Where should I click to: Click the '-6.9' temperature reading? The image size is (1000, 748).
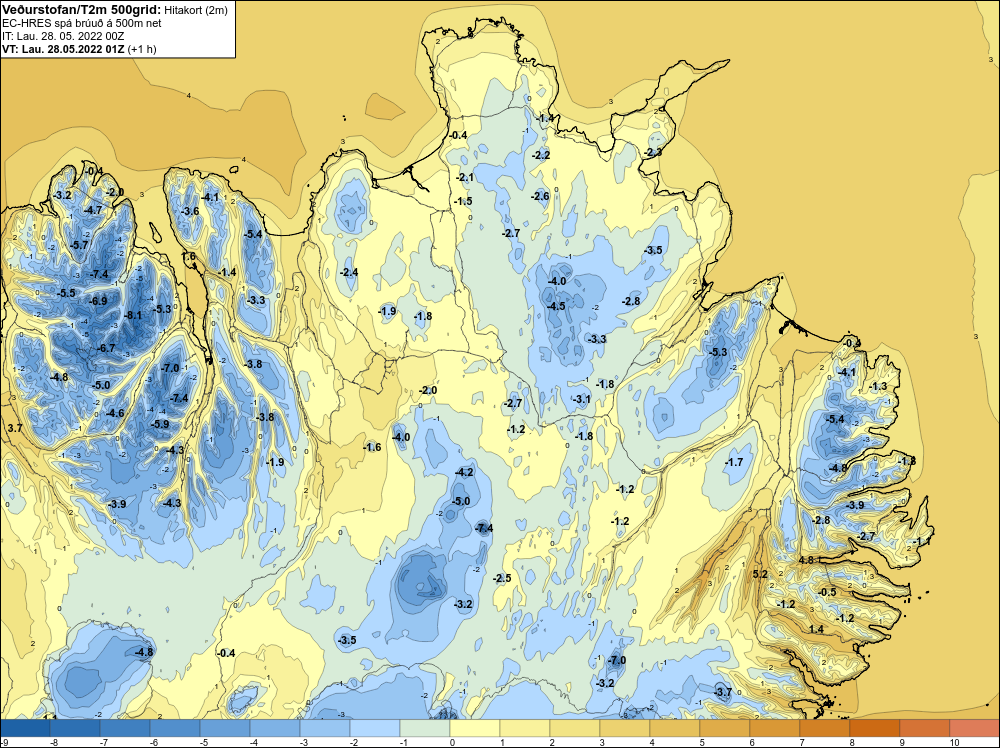click(98, 301)
